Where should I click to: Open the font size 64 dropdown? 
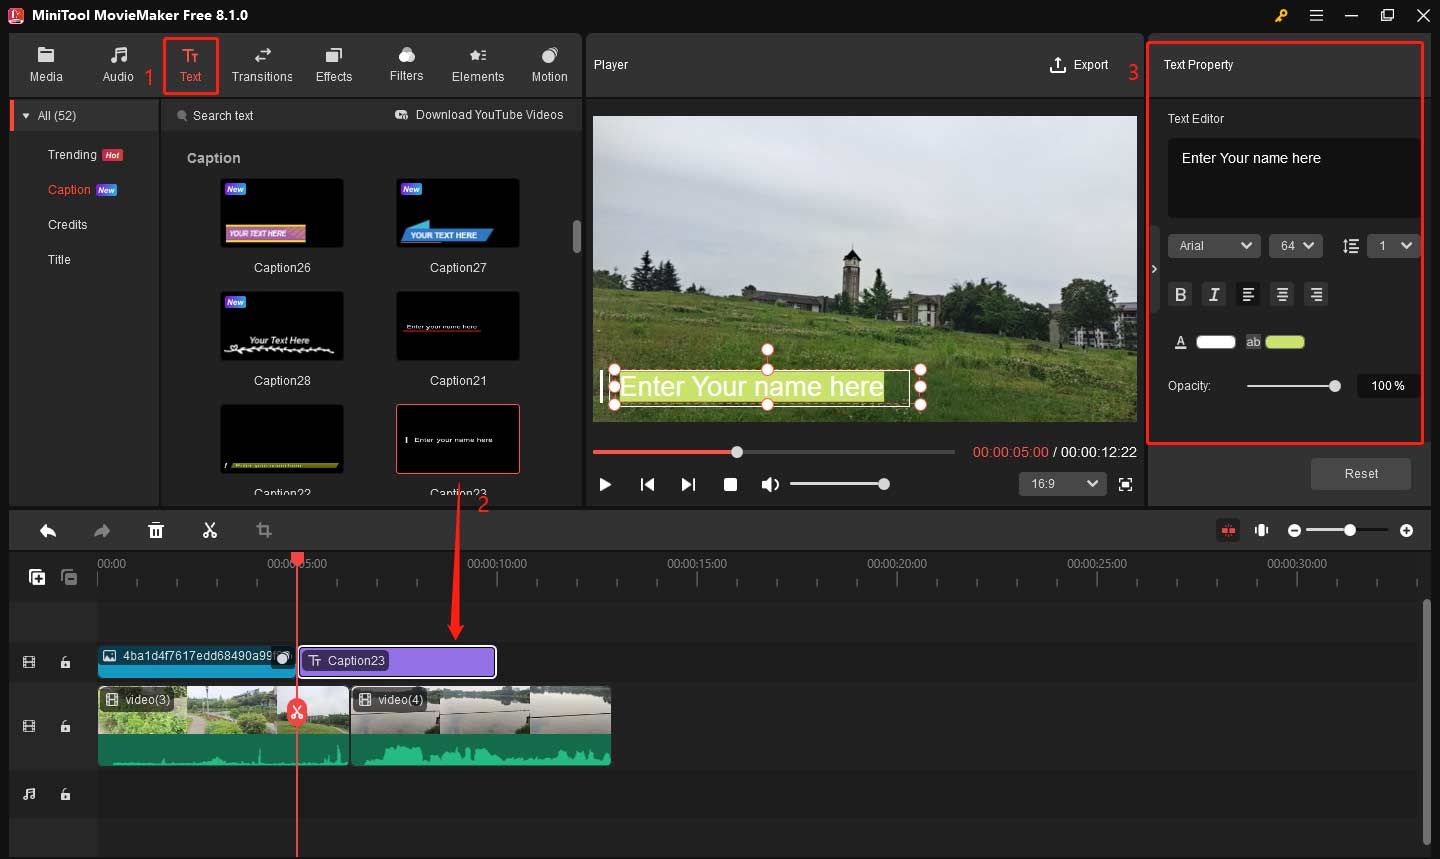(x=1296, y=246)
